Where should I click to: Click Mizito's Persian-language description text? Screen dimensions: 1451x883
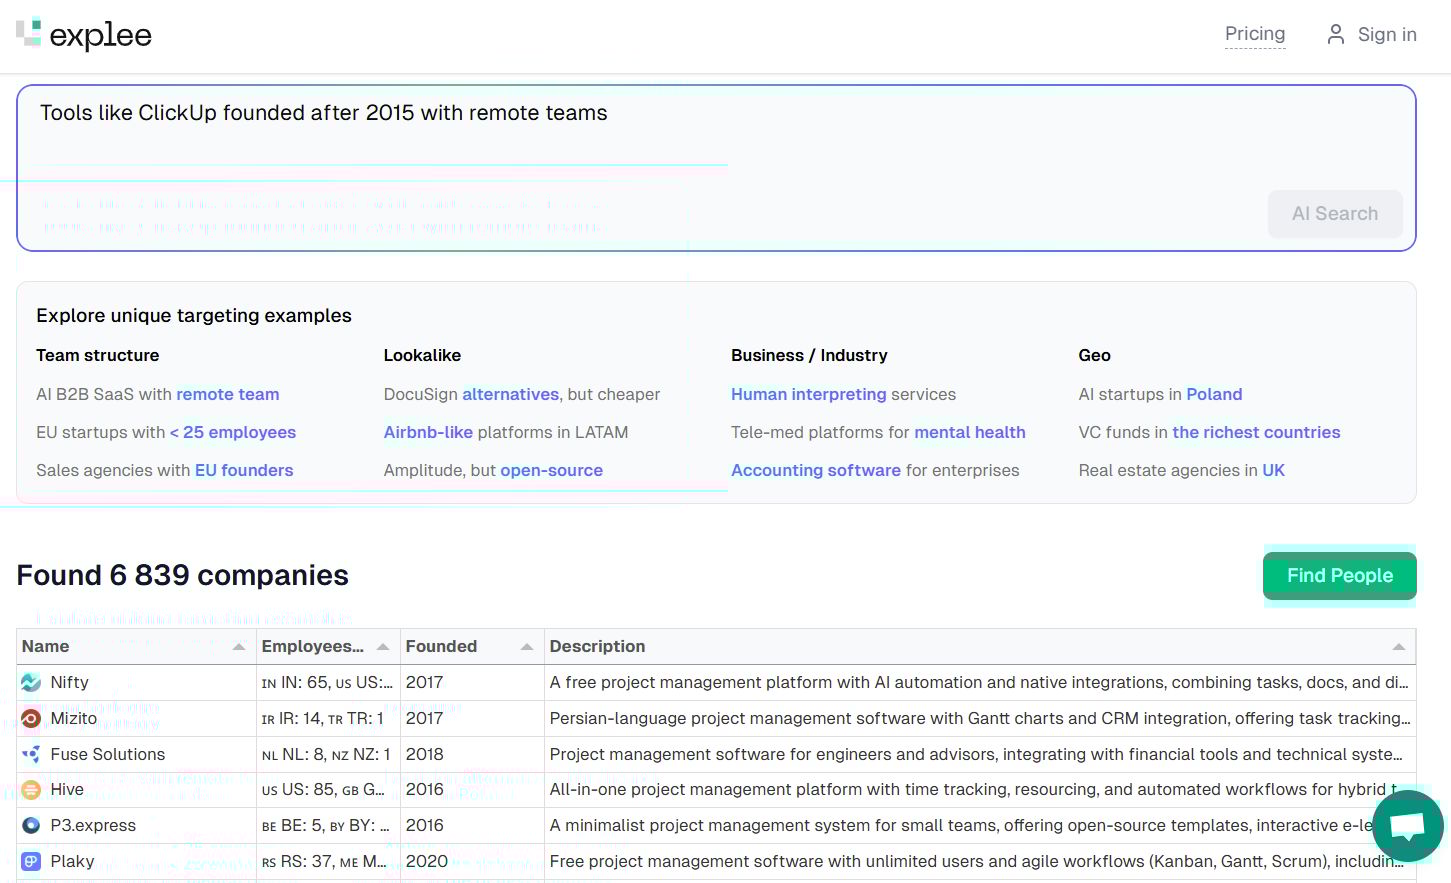pyautogui.click(x=980, y=718)
